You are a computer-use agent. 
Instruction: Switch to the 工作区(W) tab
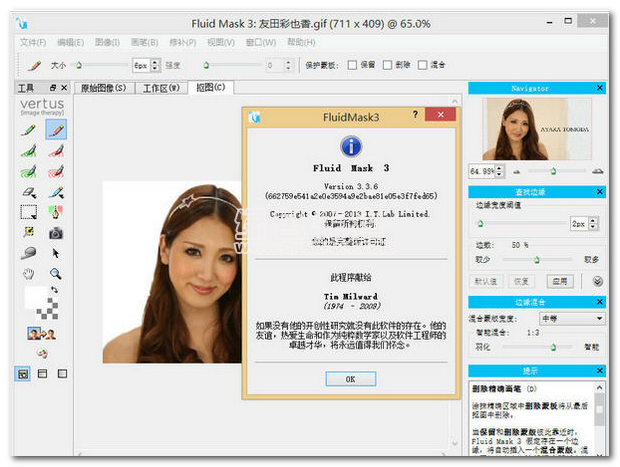[161, 88]
